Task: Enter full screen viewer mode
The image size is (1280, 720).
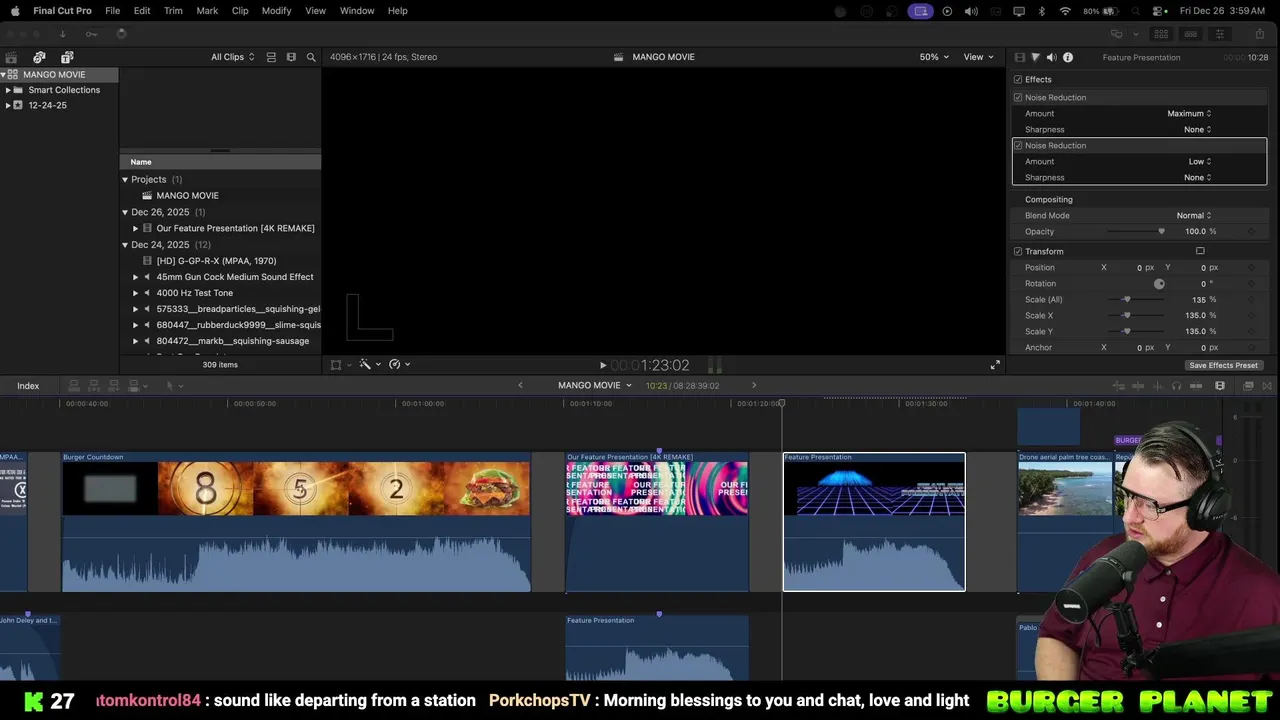Action: 995,365
